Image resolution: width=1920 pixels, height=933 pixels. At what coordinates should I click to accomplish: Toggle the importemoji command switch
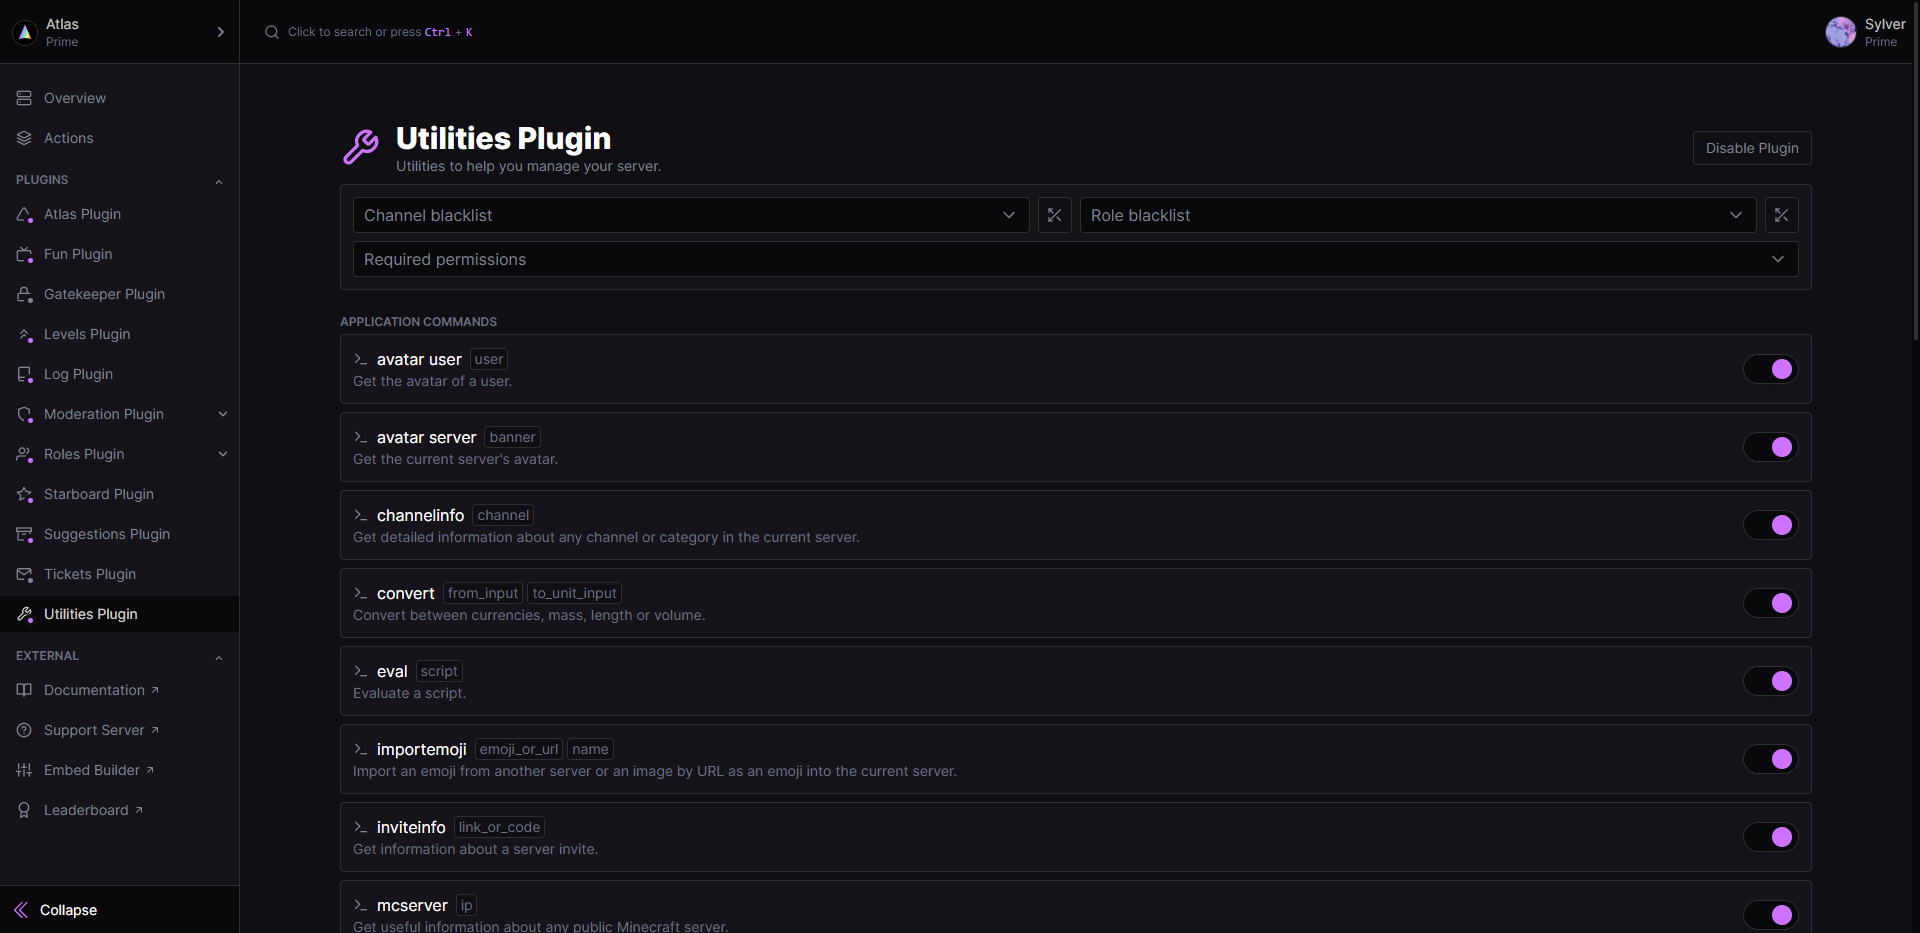tap(1770, 759)
